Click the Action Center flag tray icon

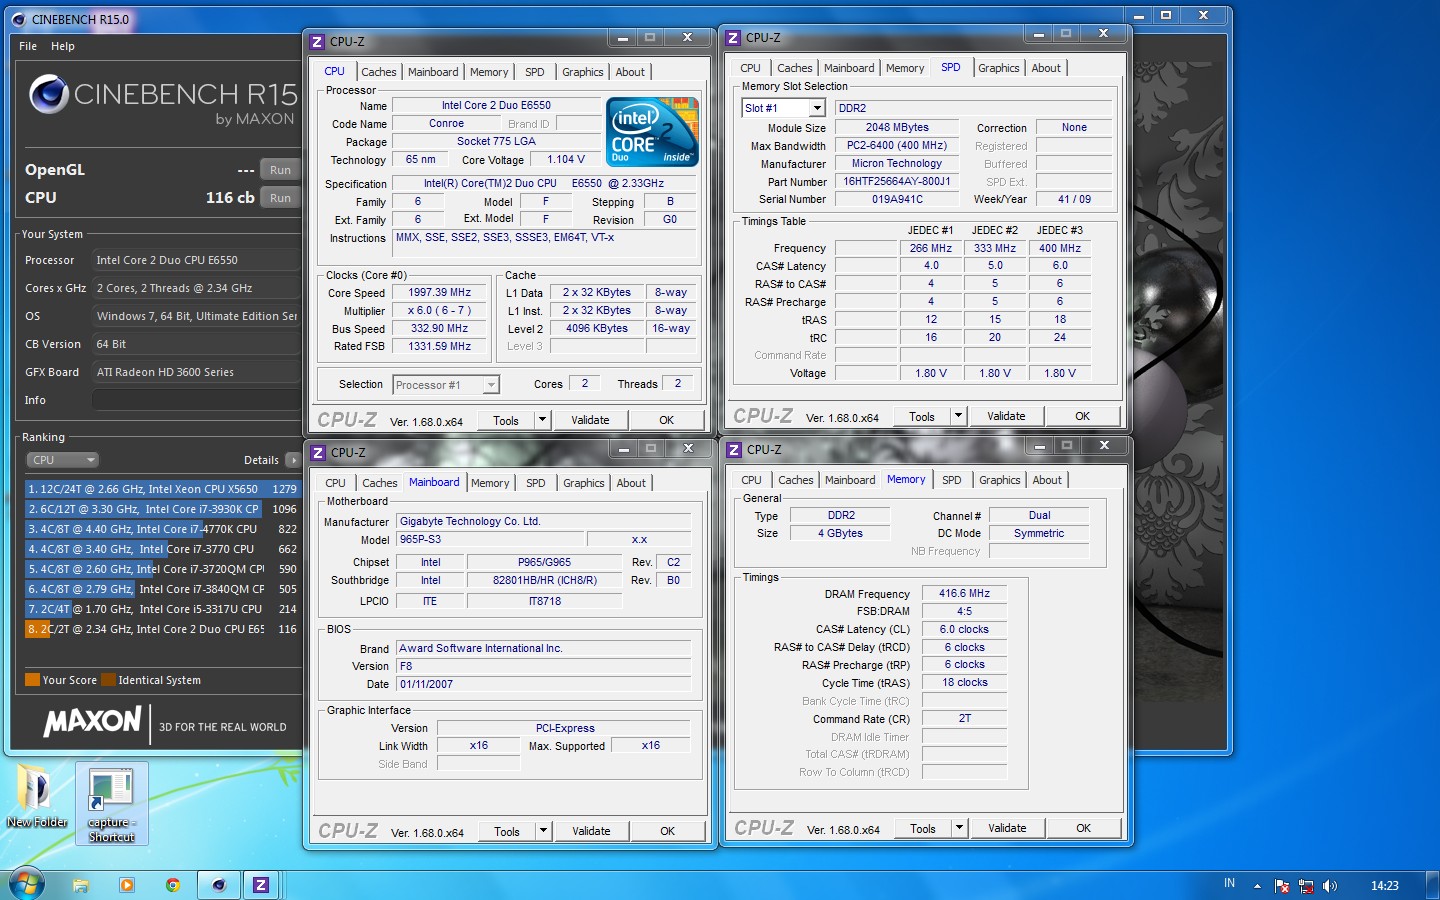pyautogui.click(x=1282, y=886)
